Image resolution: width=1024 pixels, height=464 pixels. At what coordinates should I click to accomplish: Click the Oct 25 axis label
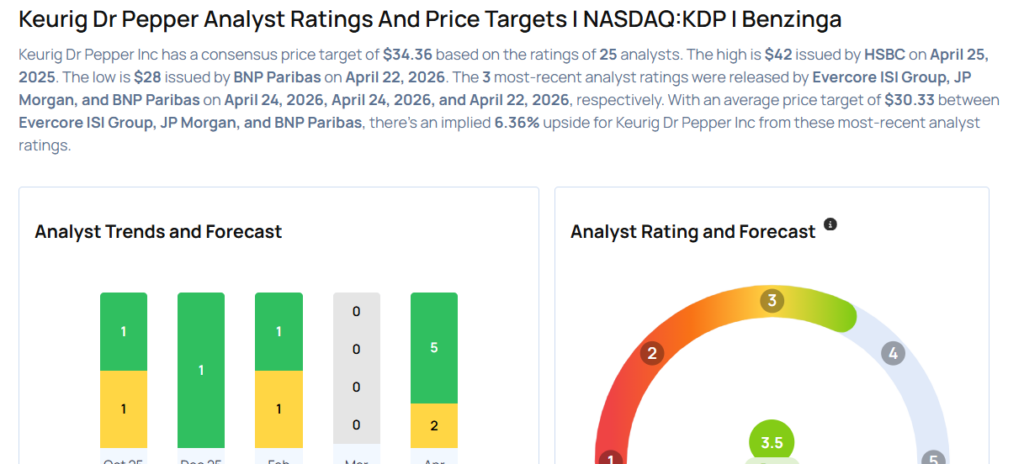(123, 459)
